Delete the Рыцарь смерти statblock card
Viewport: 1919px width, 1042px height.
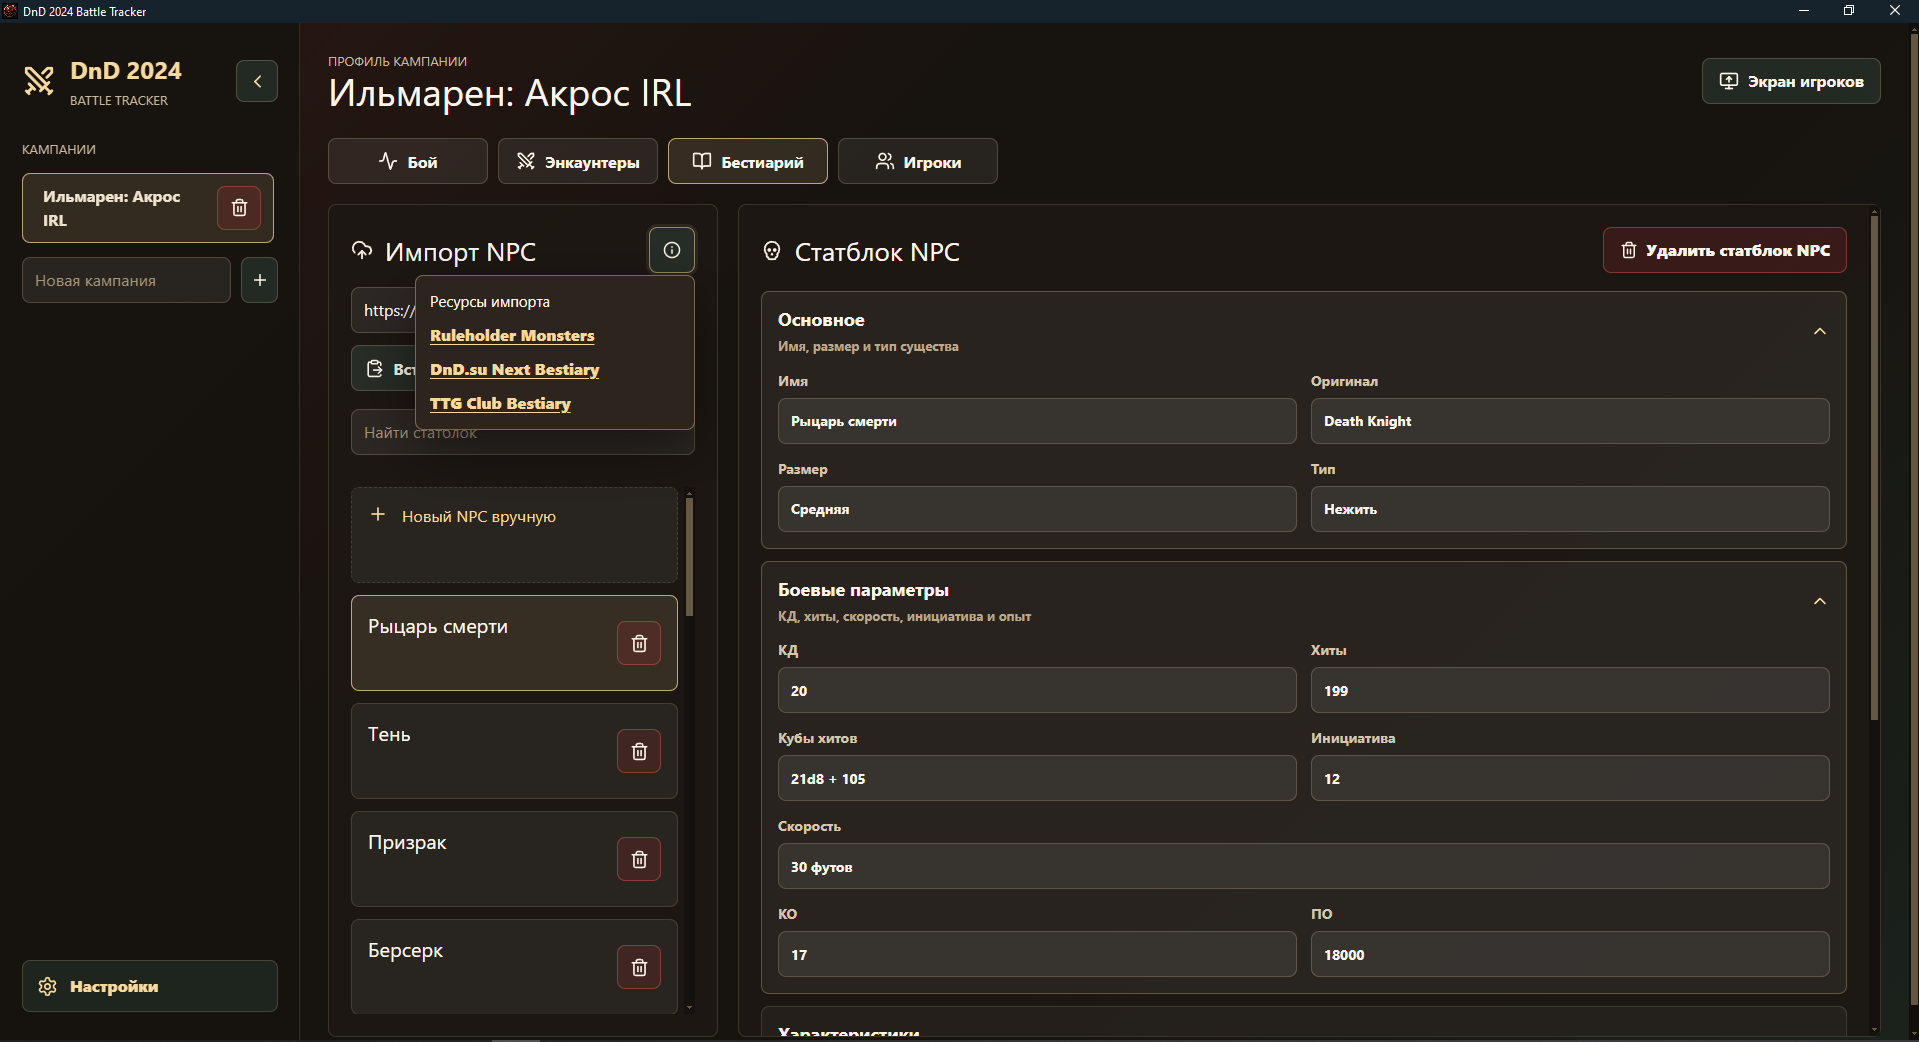(639, 643)
